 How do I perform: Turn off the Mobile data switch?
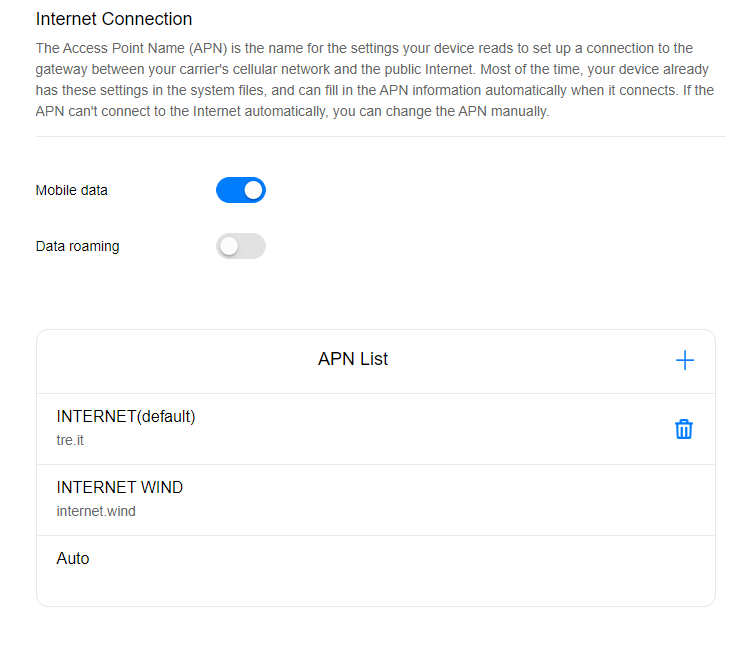click(241, 190)
